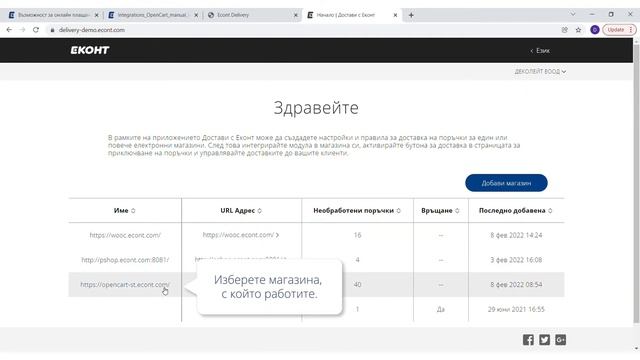
Task: Click the date 8 фев 2022 08:54
Action: point(516,284)
